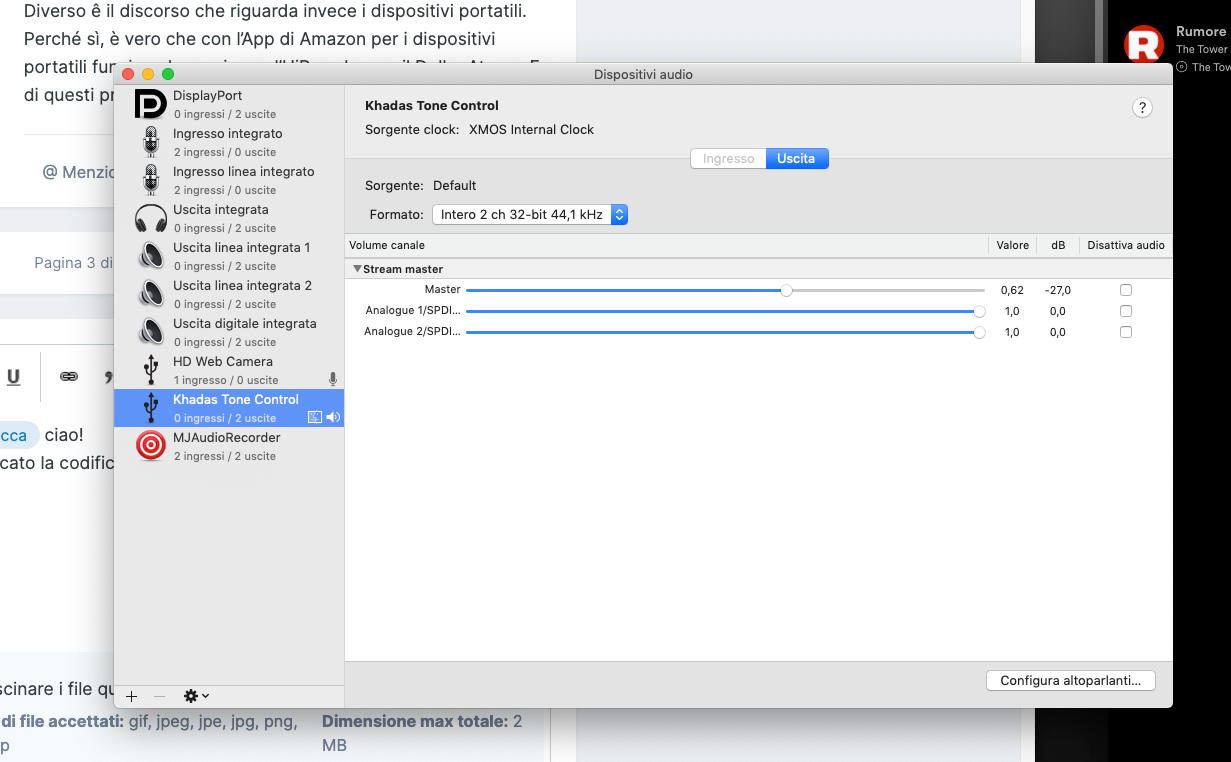The height and width of the screenshot is (762, 1231).
Task: Select the Uscita linea integrata 1 row
Action: 229,256
